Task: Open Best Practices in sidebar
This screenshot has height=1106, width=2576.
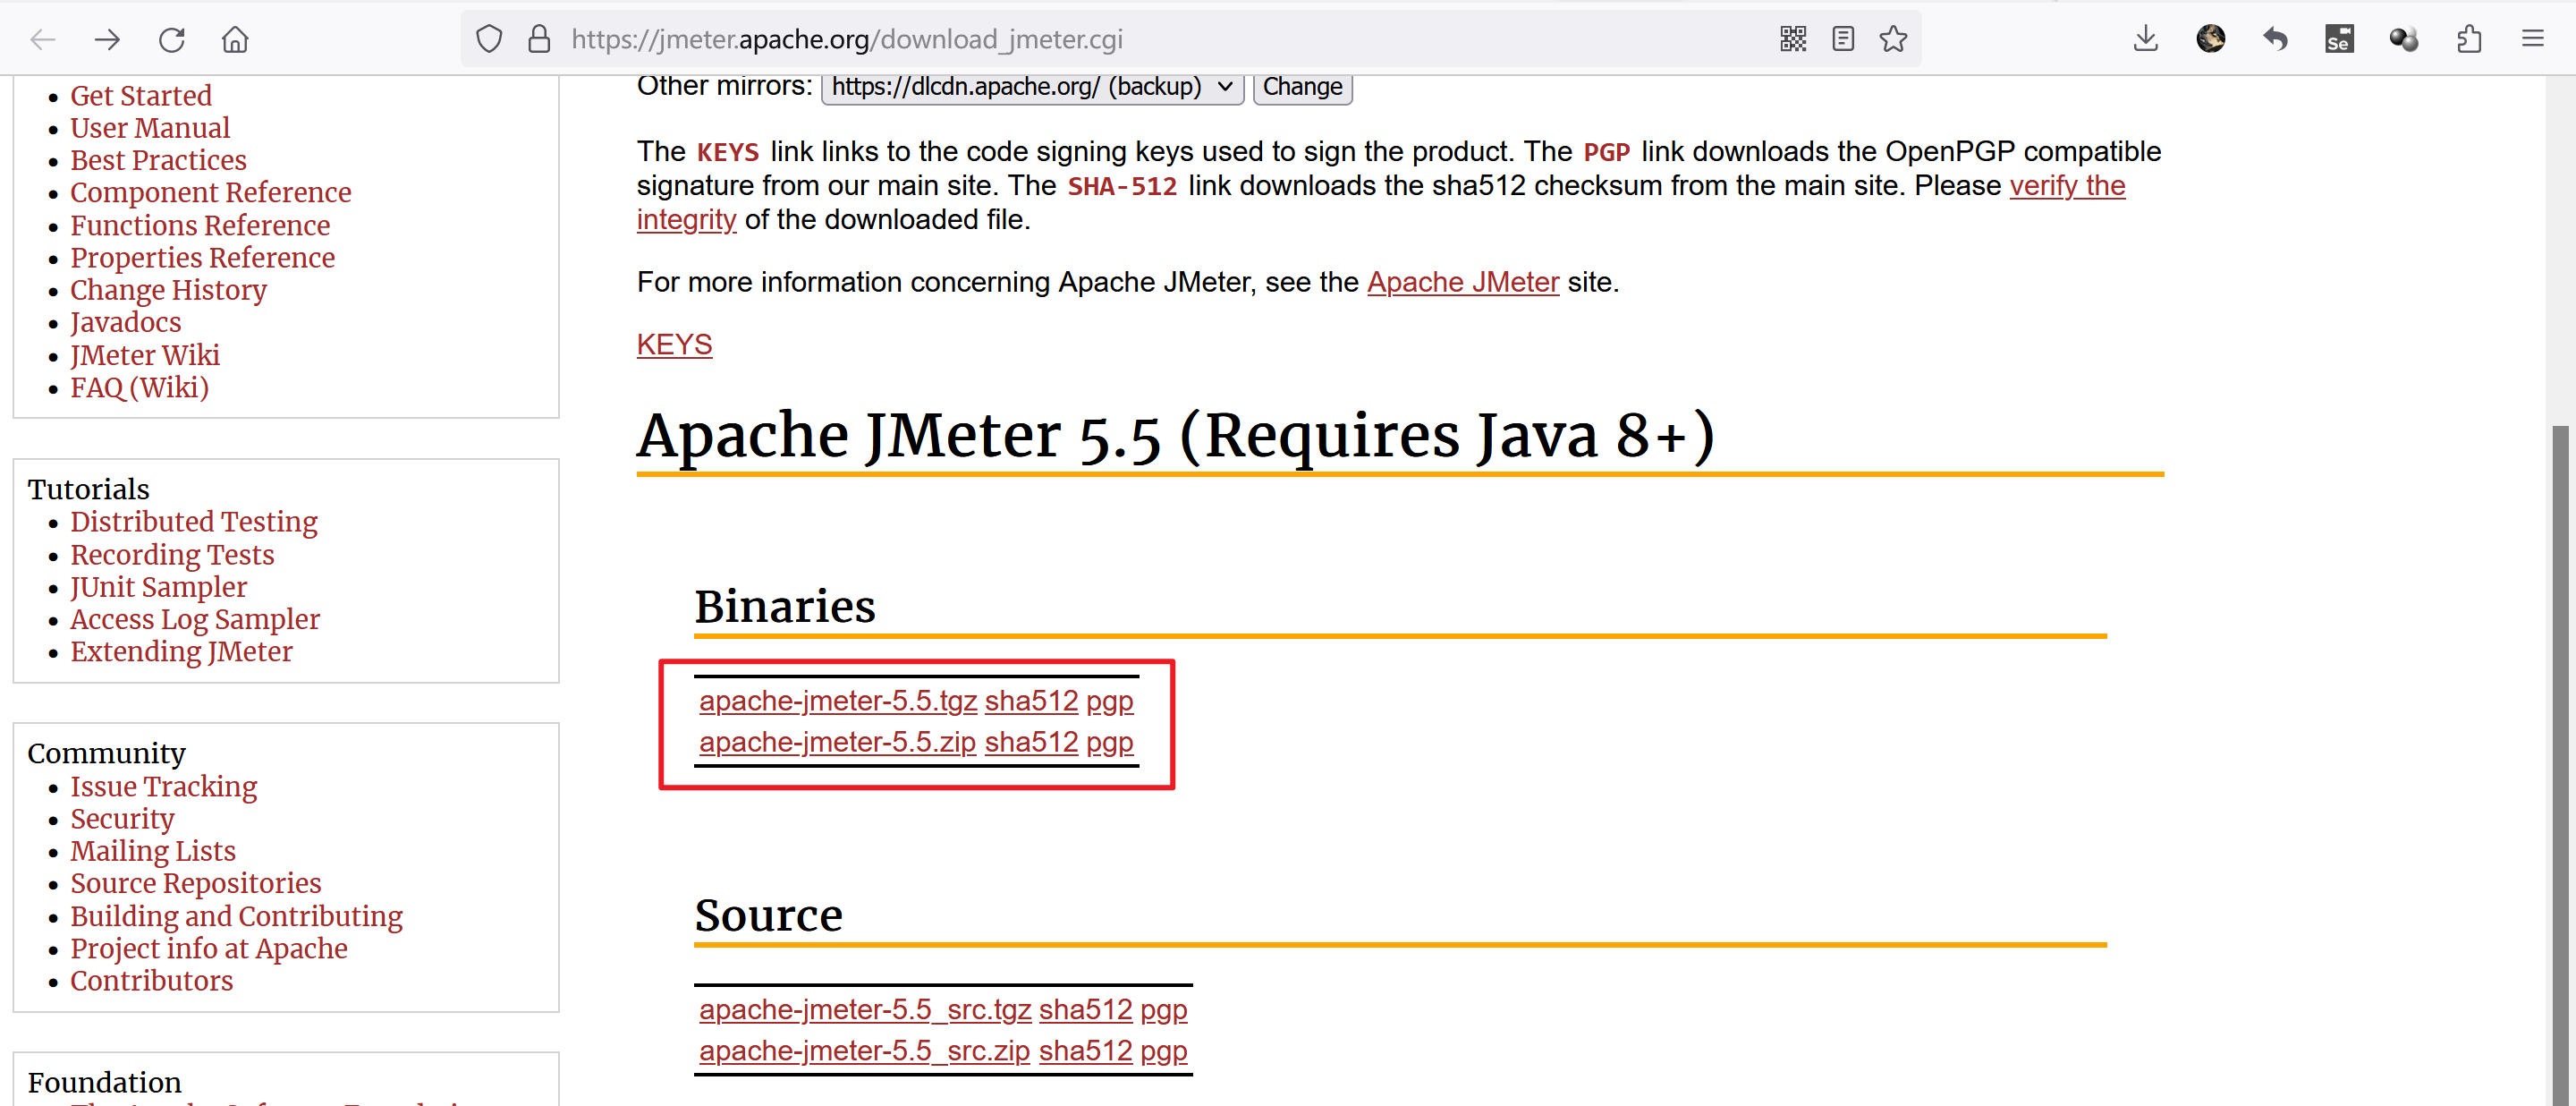Action: point(158,160)
